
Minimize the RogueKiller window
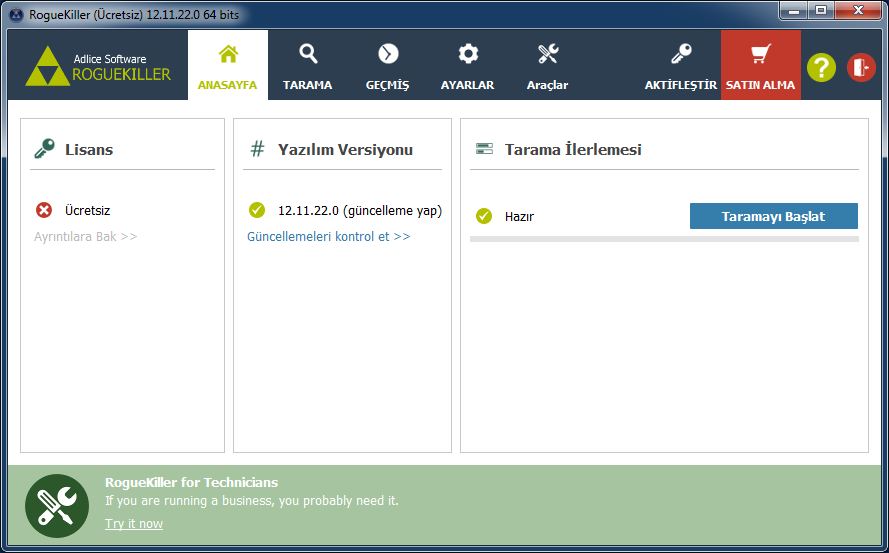[x=794, y=10]
